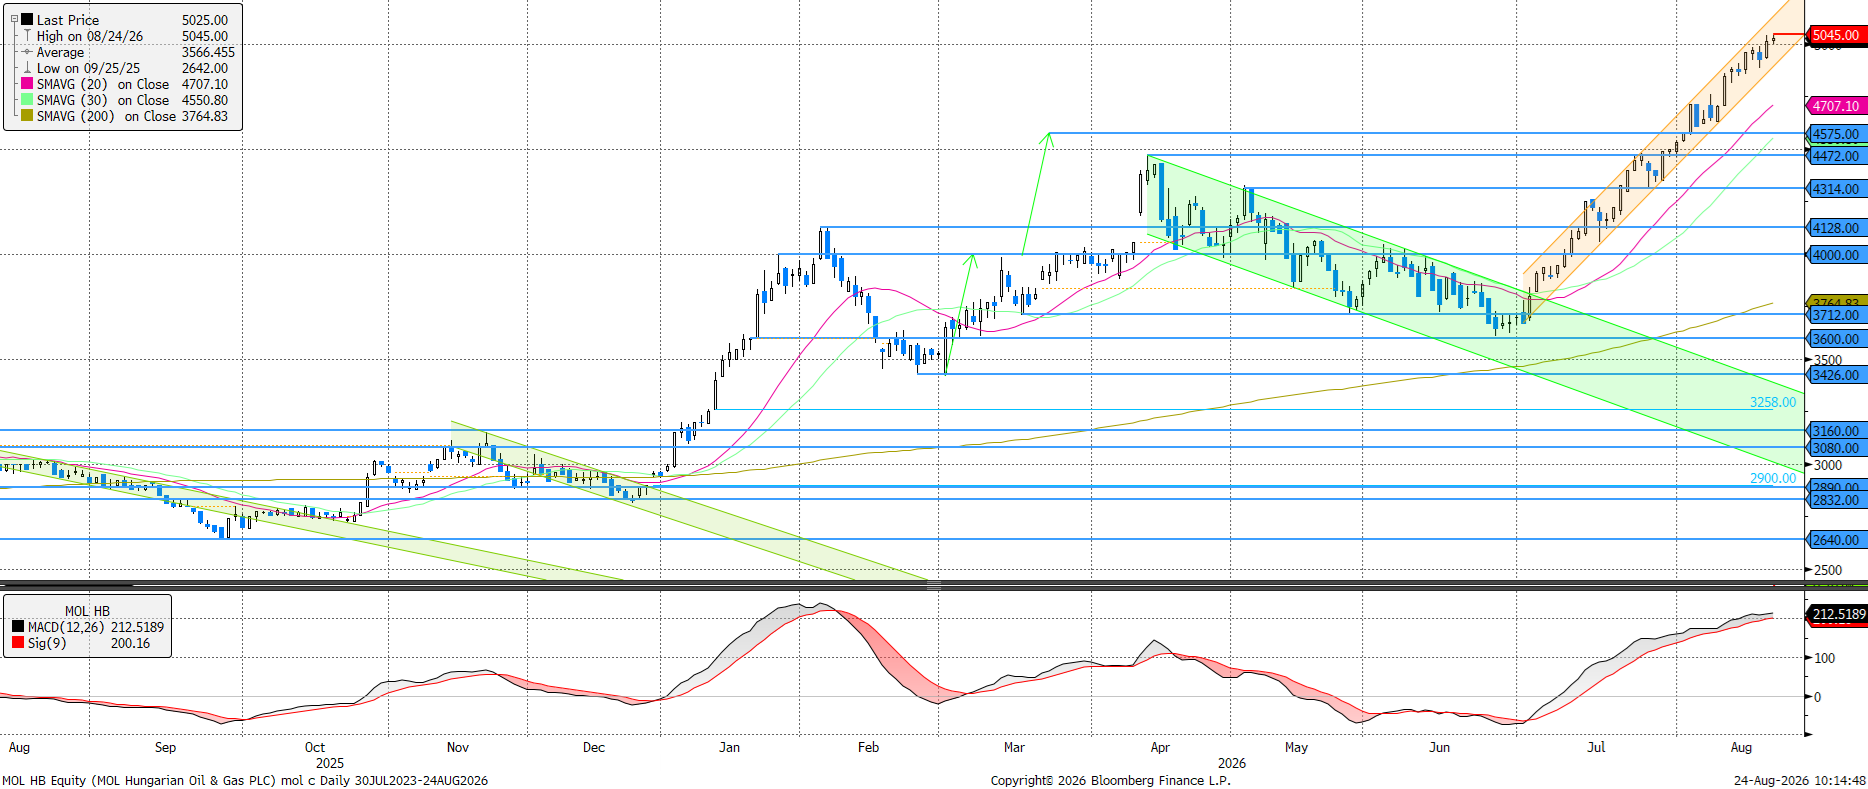Collapse the Last Price legend tree
The image size is (1868, 789).
click(x=14, y=19)
